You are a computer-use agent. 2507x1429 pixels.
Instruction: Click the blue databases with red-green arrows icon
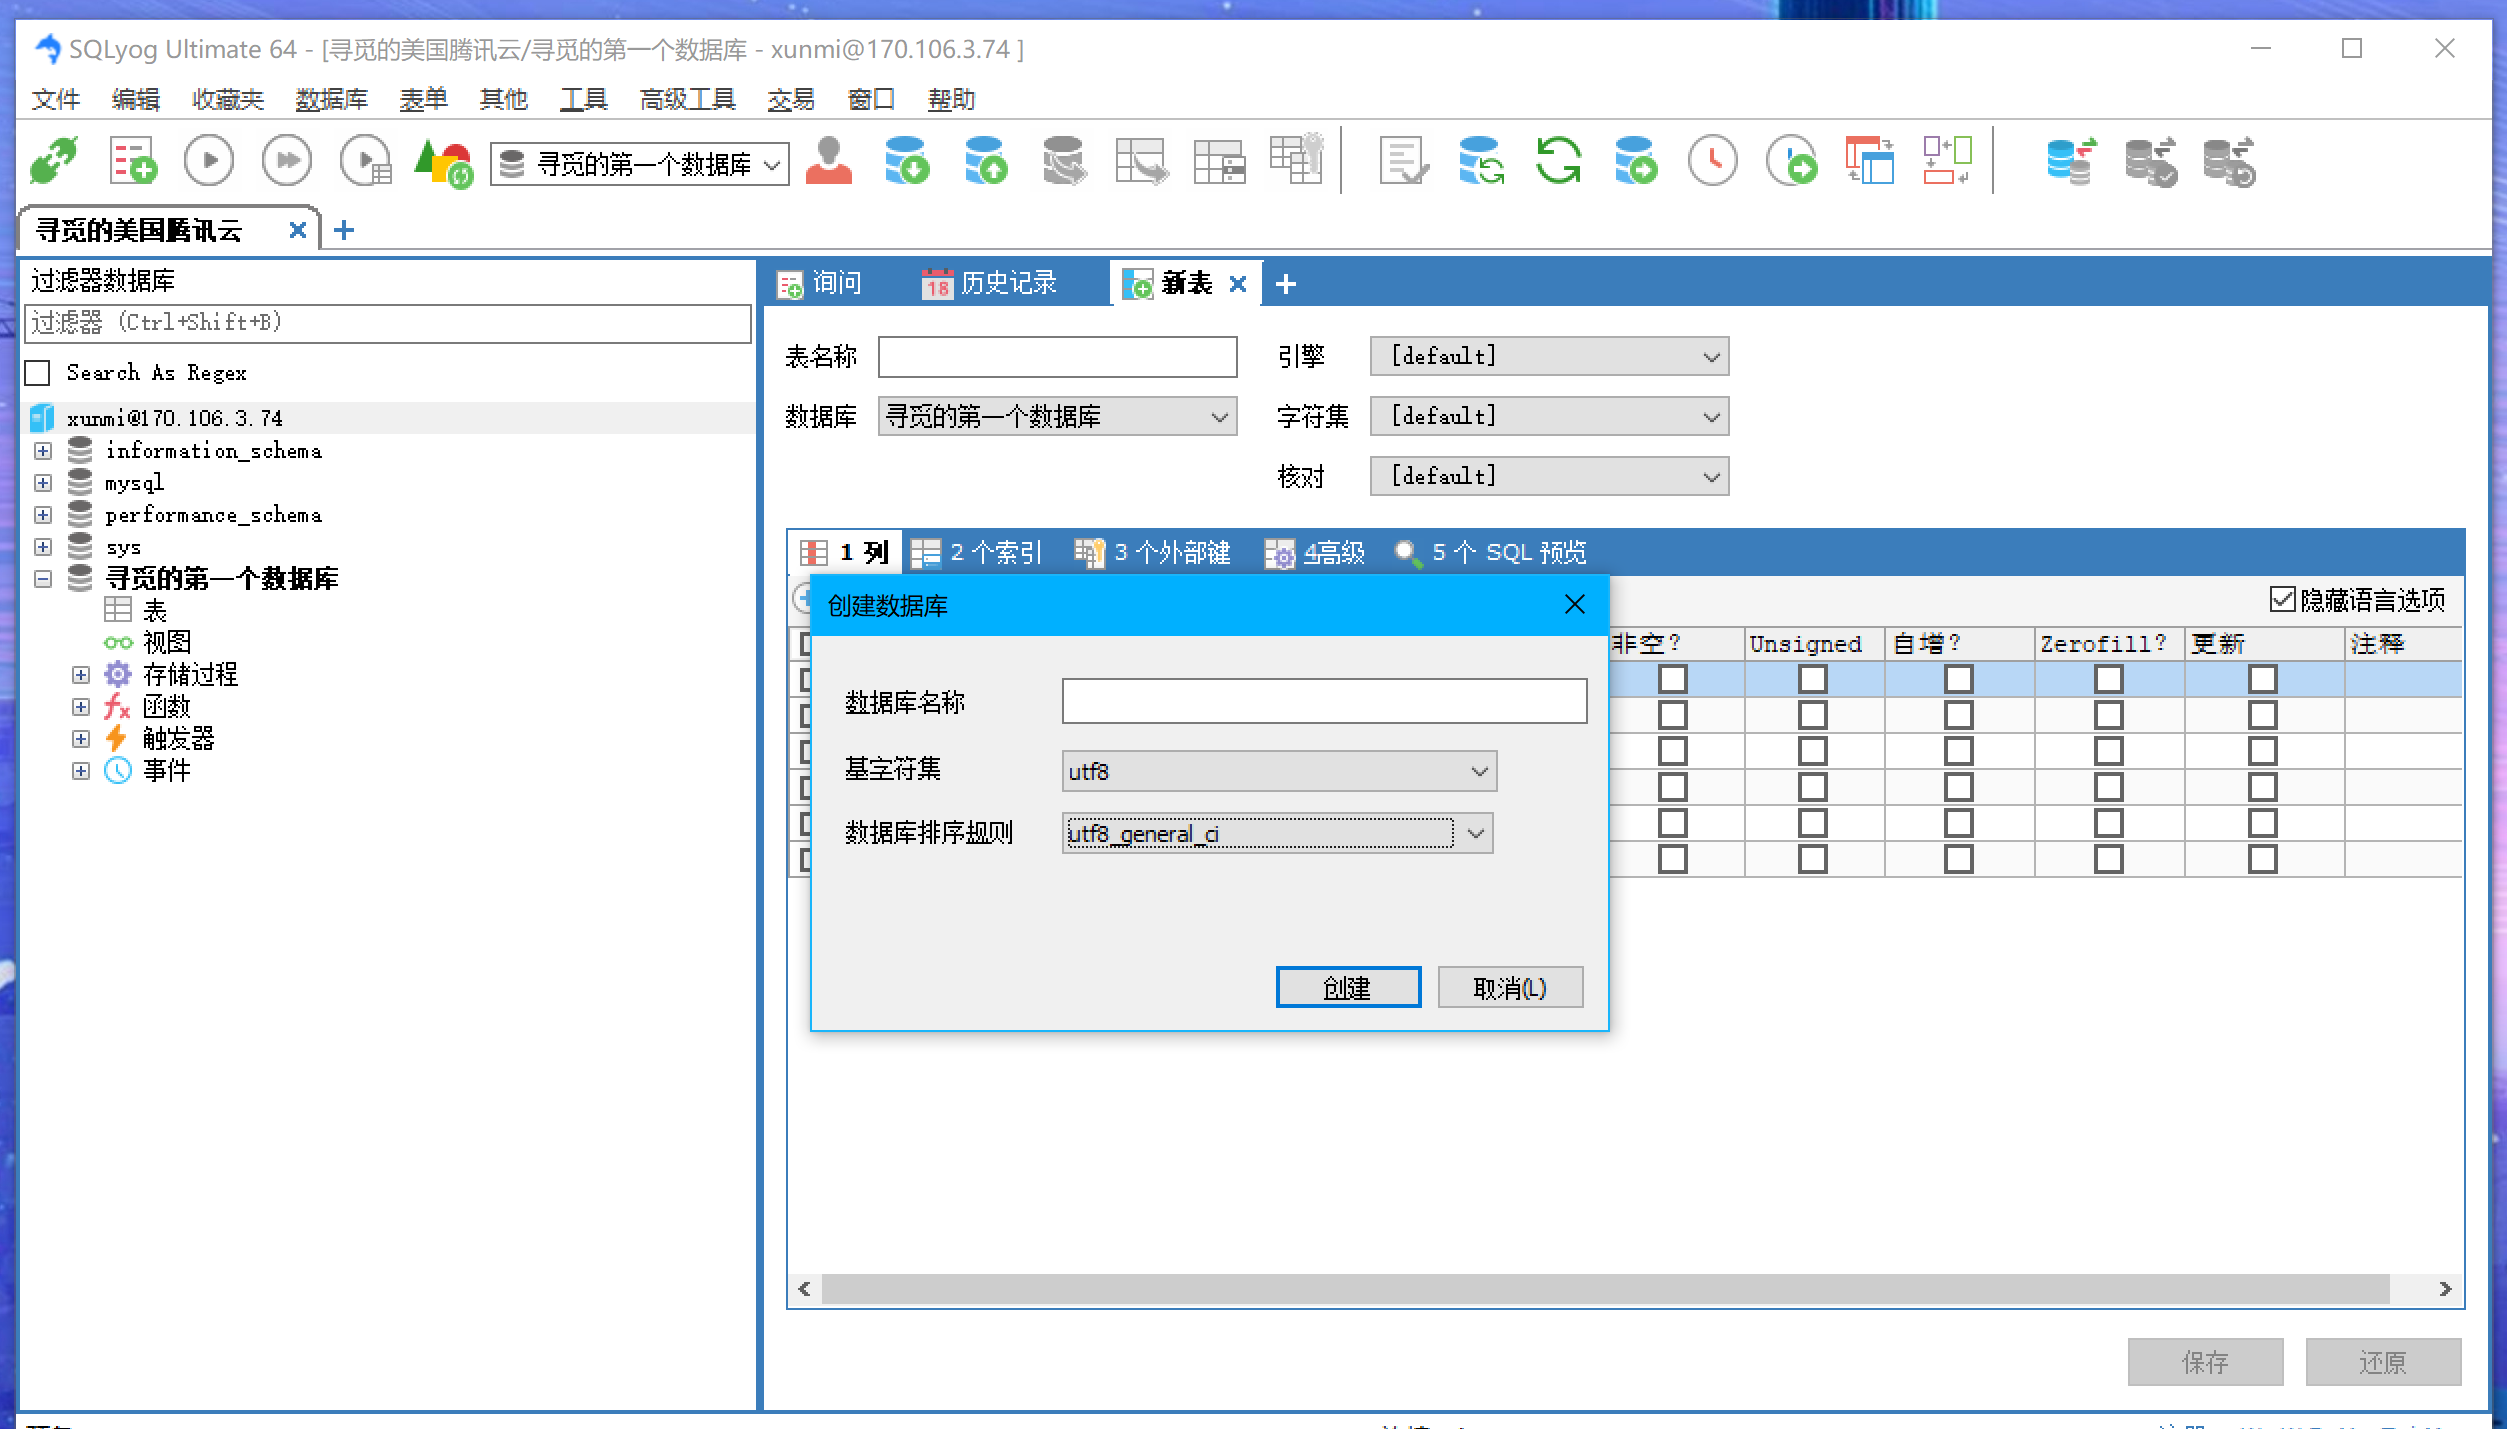2071,161
